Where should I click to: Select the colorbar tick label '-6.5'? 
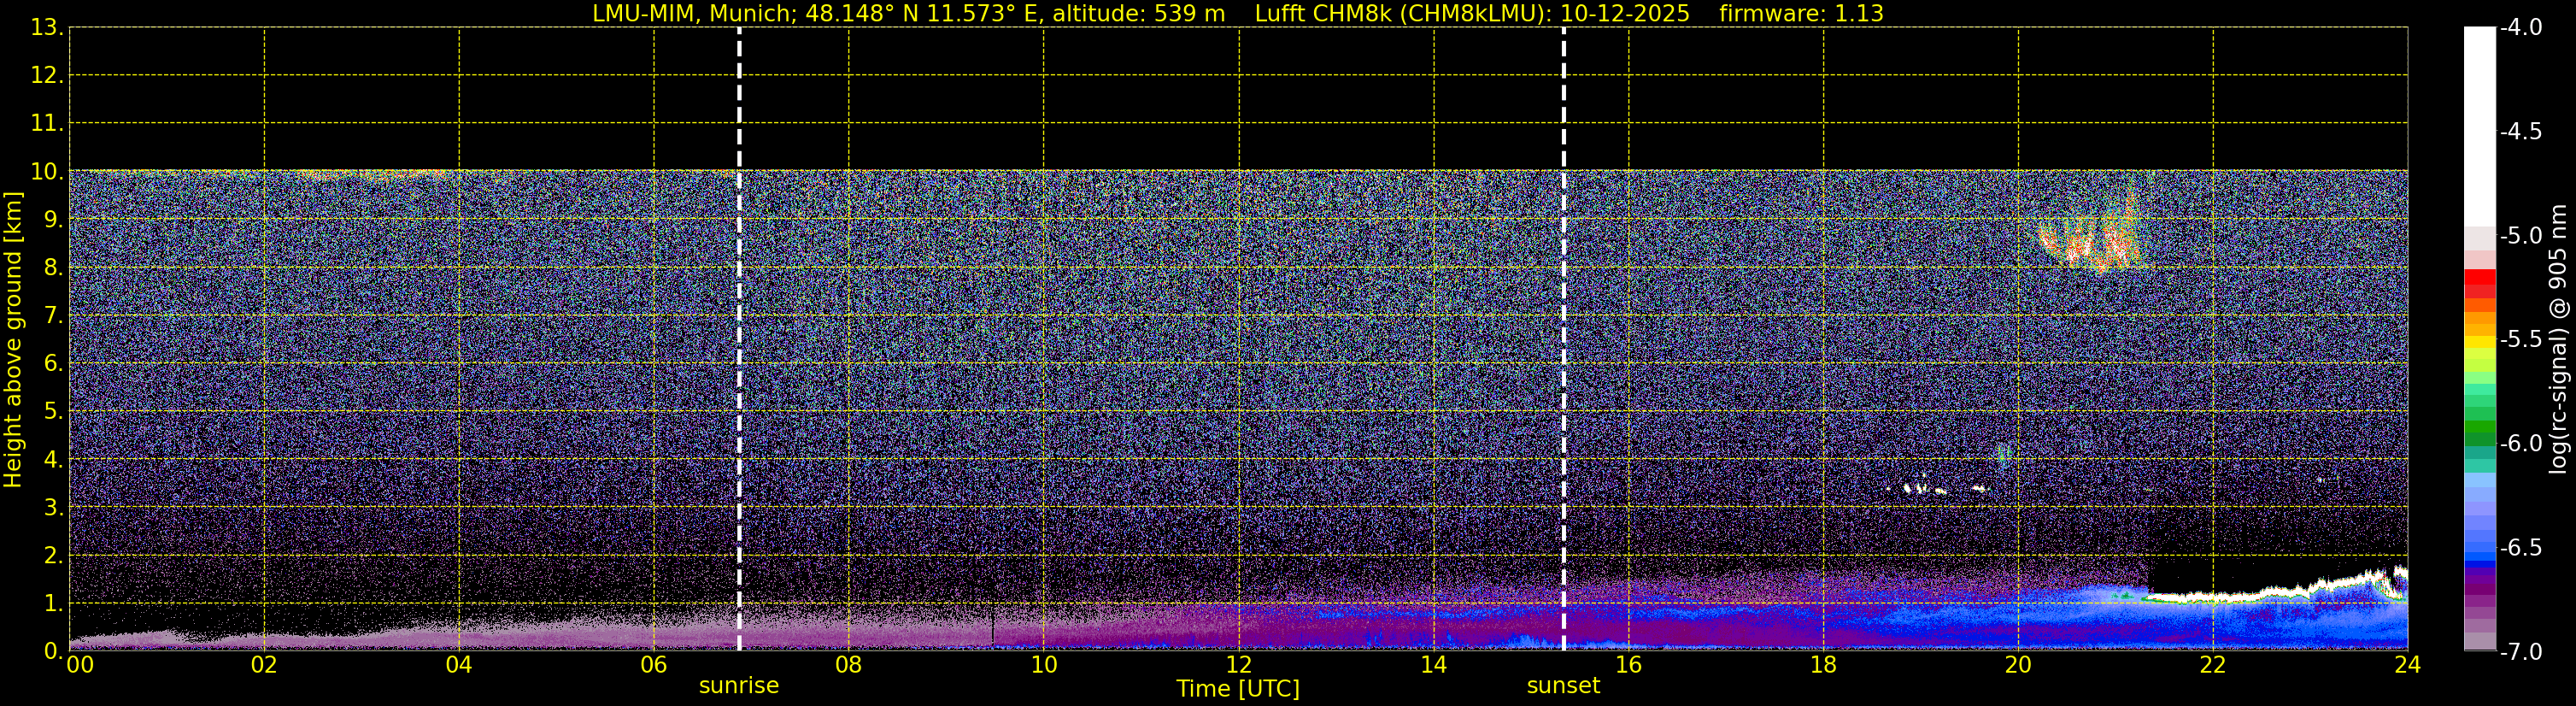2520,547
